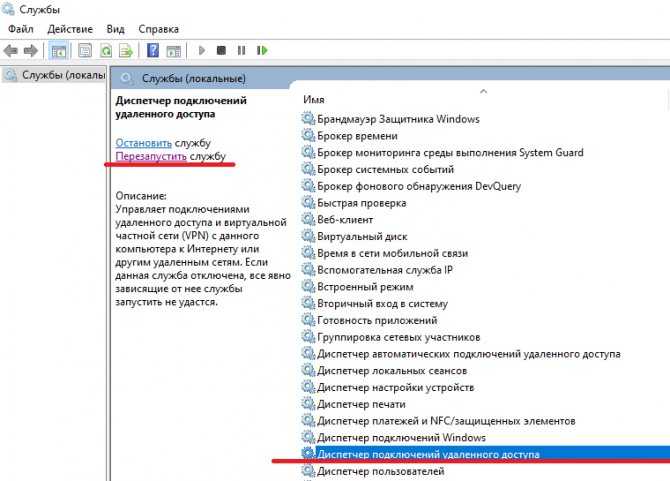Select Встроенный режим service name

tap(365, 287)
